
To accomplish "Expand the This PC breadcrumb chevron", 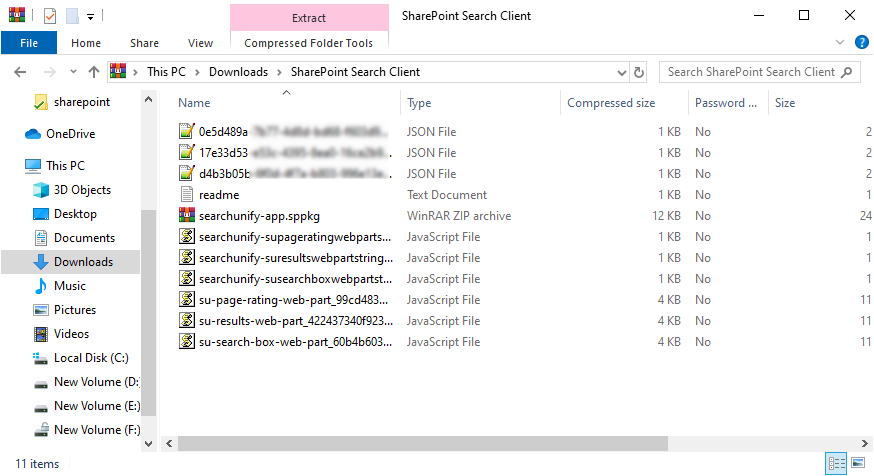I will click(x=198, y=72).
